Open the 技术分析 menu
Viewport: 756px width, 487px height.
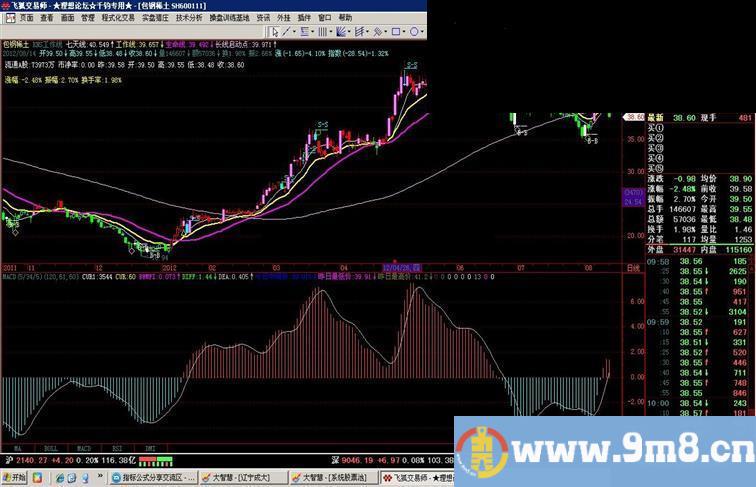[x=188, y=17]
